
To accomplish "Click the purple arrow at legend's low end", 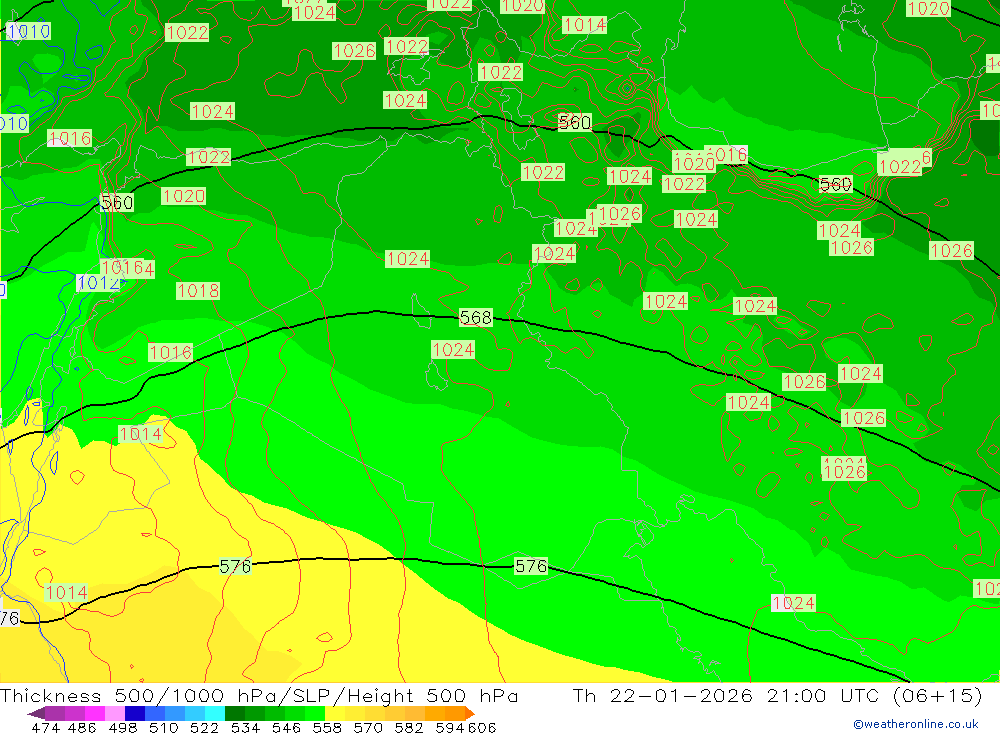I will (36, 713).
